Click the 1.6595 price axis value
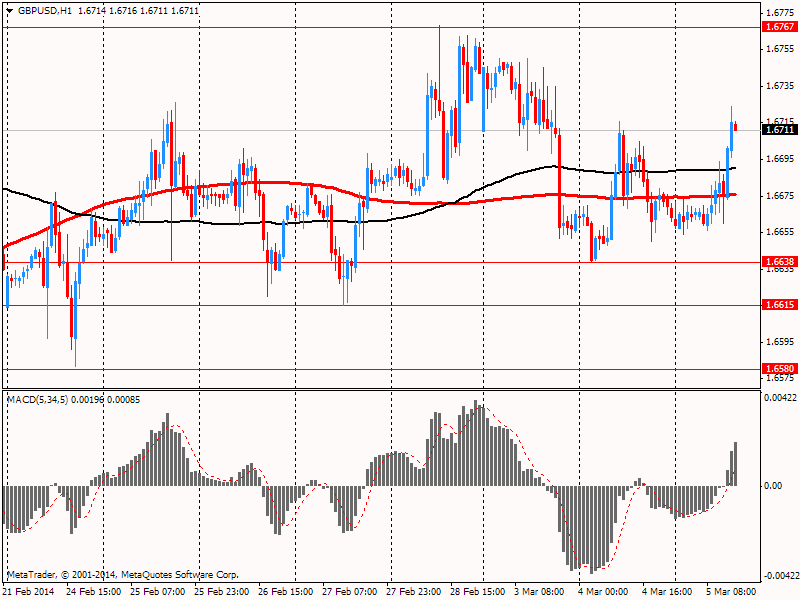Screen dimensions: 800x600 tap(780, 342)
